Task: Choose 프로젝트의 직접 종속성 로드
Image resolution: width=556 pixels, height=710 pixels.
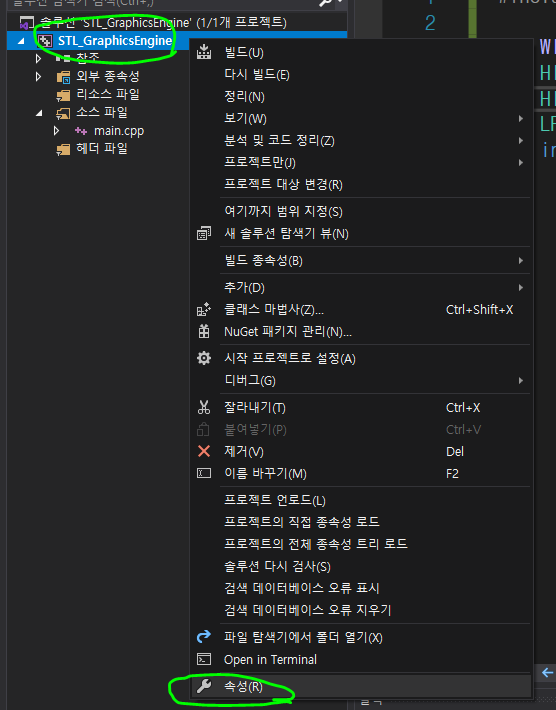Action: coord(302,522)
